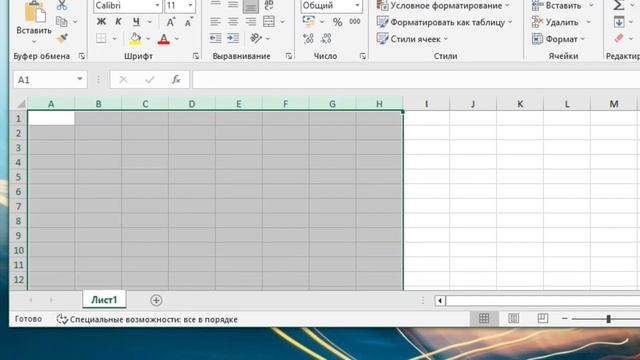
Task: Increase font size with the larger A
Action: pyautogui.click(x=171, y=22)
